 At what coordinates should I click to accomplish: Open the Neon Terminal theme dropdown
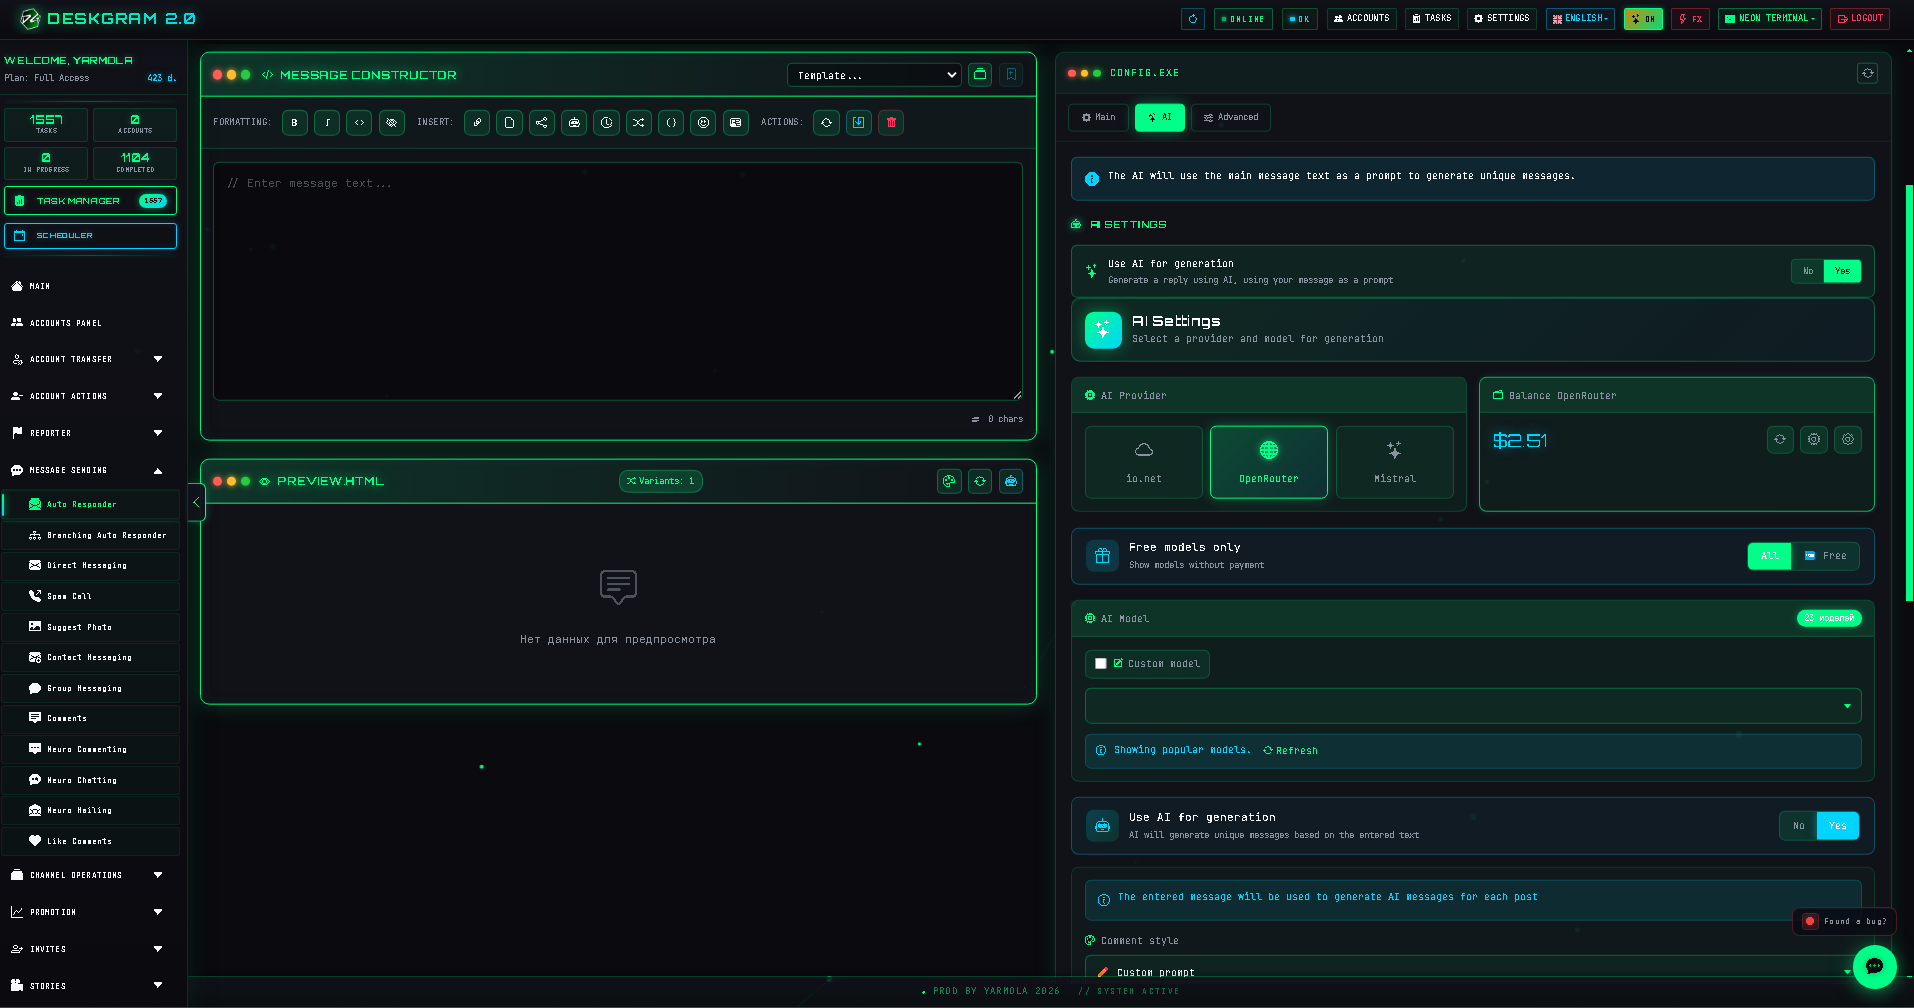[x=1770, y=19]
